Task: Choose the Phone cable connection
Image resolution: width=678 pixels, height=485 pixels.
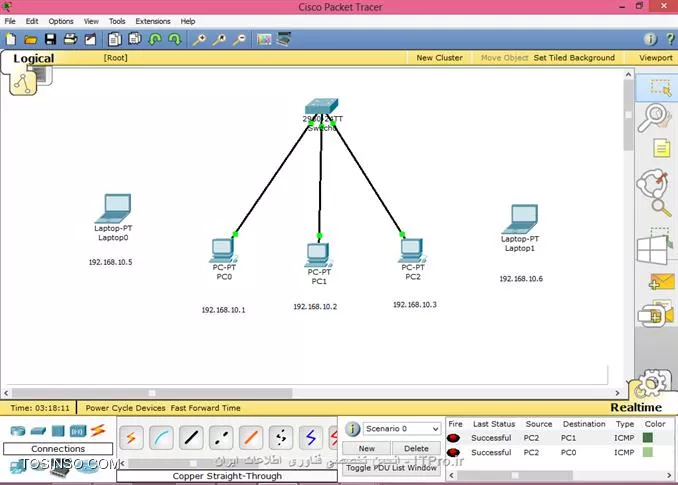Action: pyautogui.click(x=281, y=438)
